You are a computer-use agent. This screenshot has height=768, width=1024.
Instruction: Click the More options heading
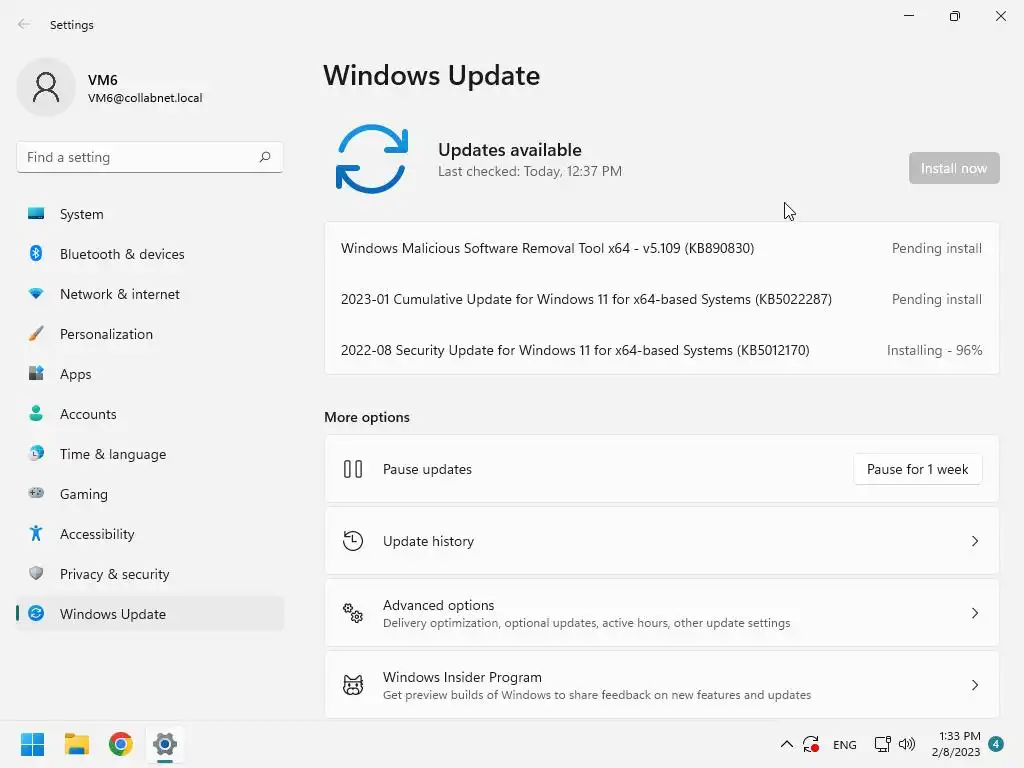[367, 417]
